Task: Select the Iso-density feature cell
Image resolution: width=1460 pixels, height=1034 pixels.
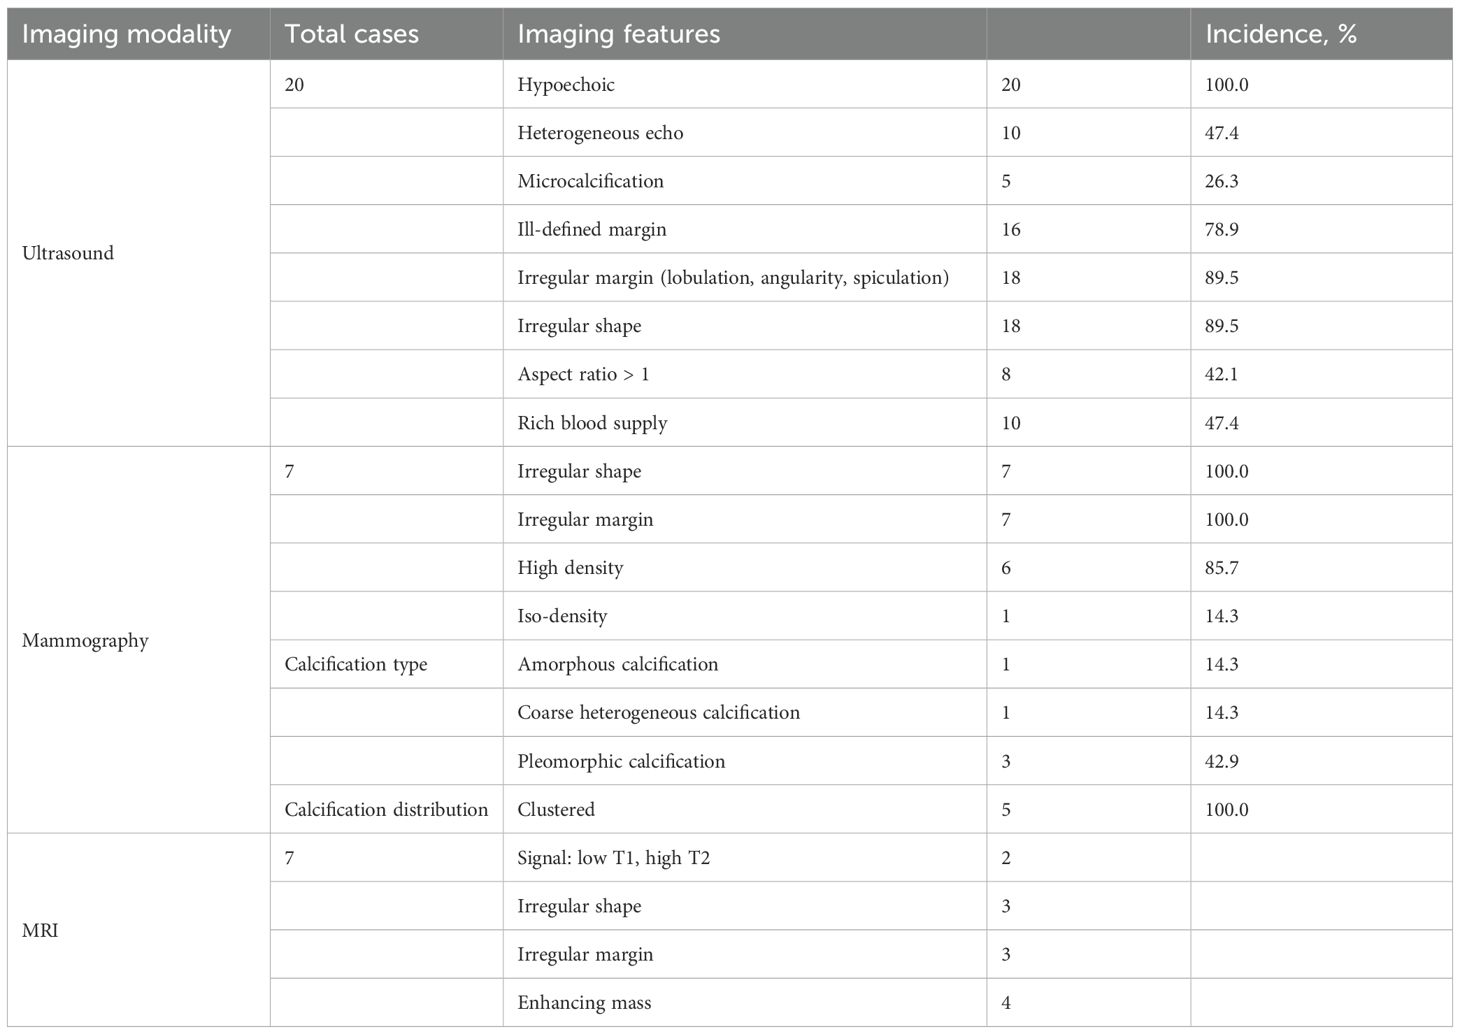Action: (x=562, y=616)
